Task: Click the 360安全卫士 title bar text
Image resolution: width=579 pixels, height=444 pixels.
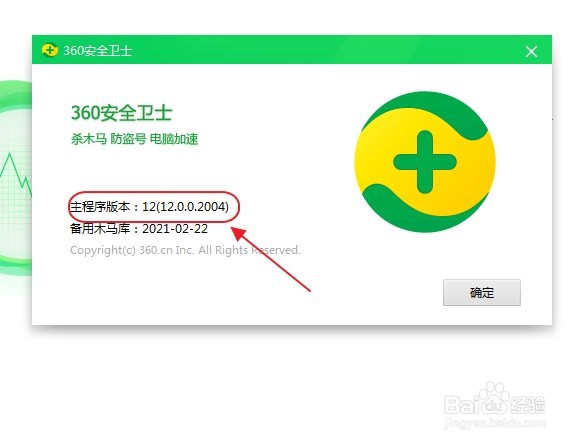Action: (97, 51)
